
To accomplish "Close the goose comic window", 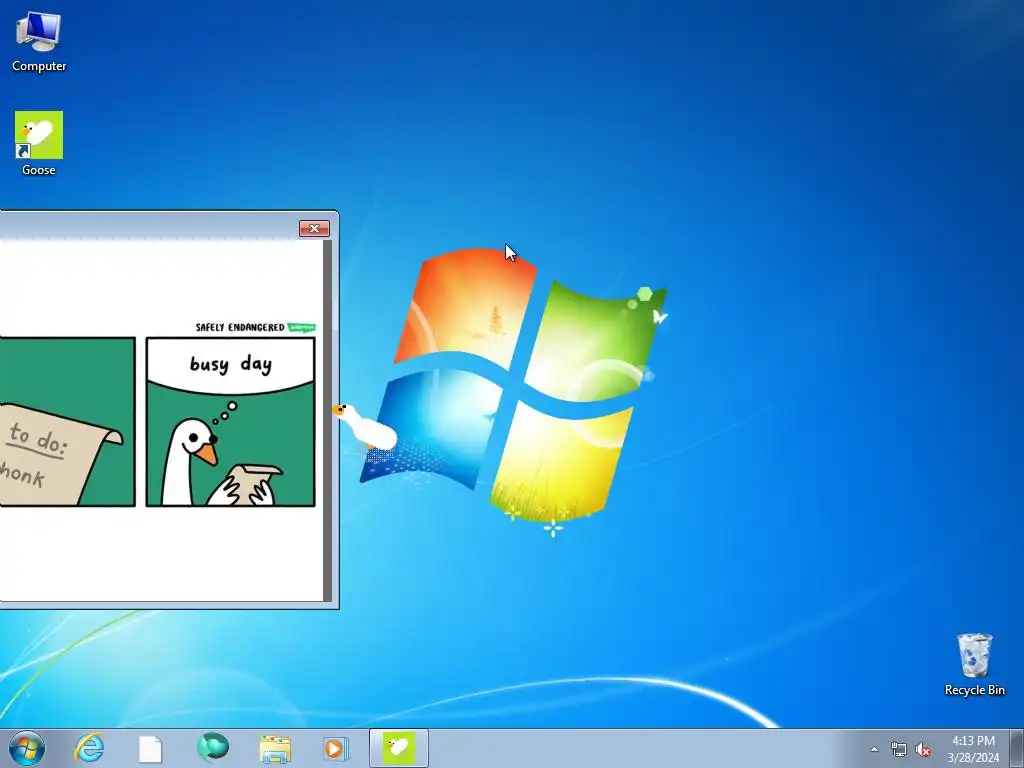I will (314, 229).
